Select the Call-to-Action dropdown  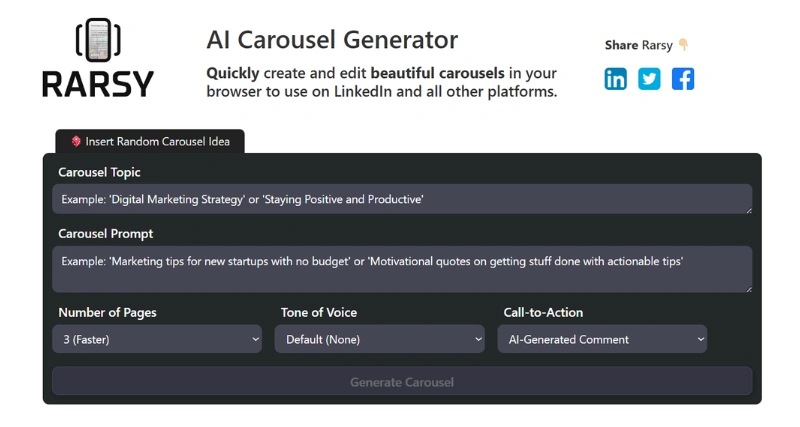pos(603,339)
